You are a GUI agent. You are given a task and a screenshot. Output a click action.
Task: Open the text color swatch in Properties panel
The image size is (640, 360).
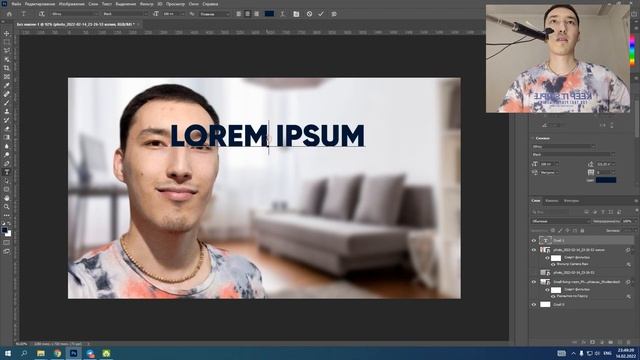(x=606, y=180)
